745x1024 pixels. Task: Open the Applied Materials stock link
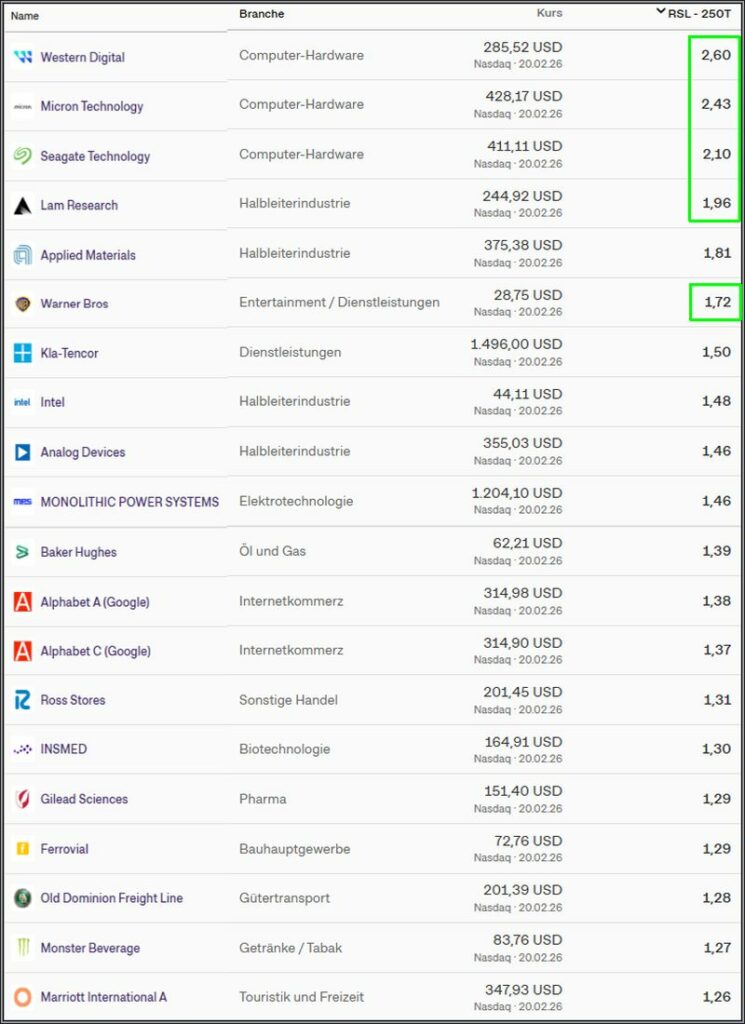click(x=88, y=255)
